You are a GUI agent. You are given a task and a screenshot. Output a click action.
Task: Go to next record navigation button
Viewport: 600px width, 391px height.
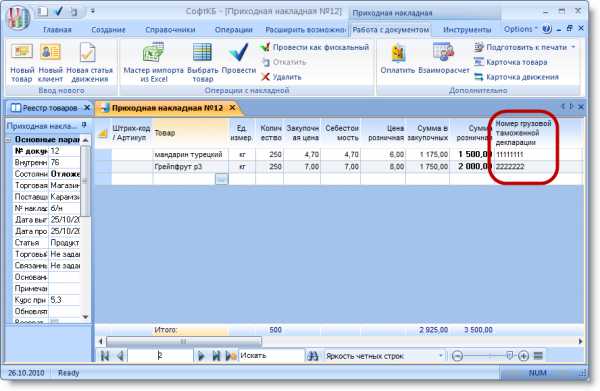click(201, 356)
